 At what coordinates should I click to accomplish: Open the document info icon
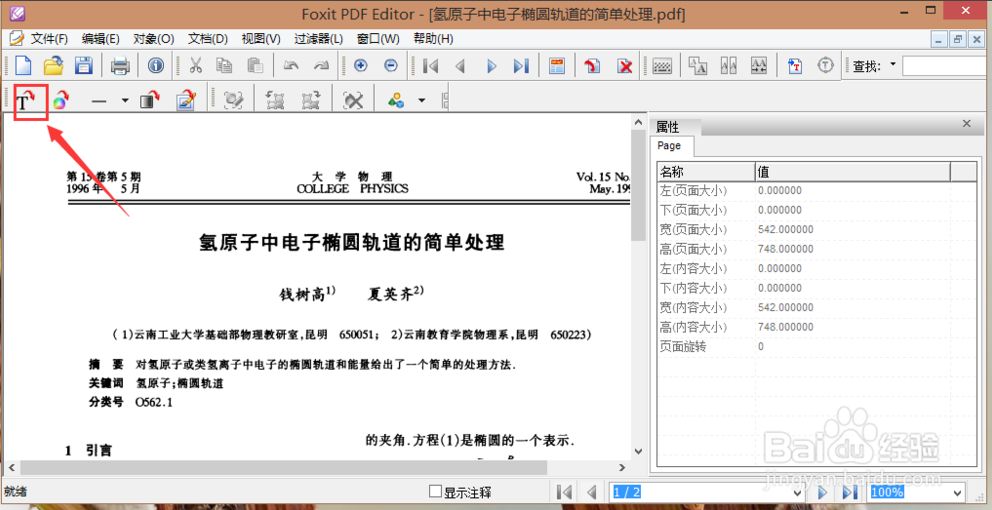tap(156, 67)
